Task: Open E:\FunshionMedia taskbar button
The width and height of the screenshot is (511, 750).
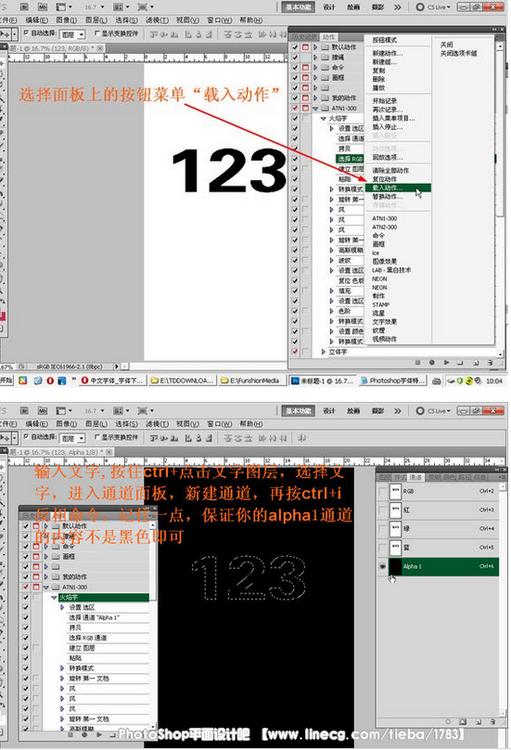Action: pos(251,381)
